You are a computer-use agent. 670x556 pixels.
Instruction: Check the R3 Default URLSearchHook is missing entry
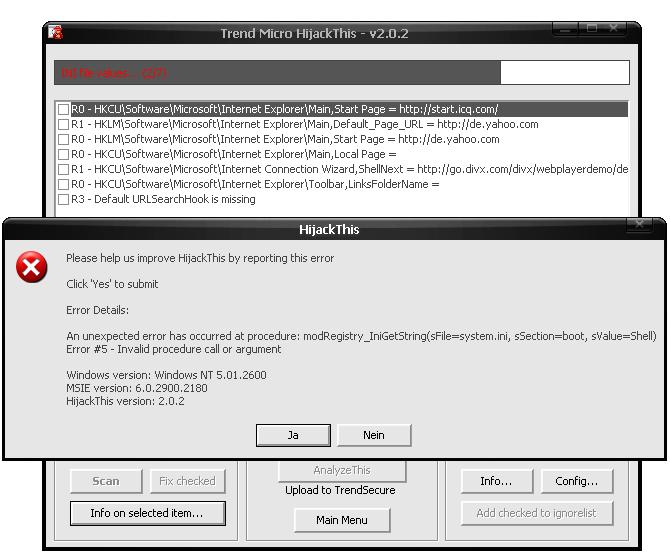(63, 199)
